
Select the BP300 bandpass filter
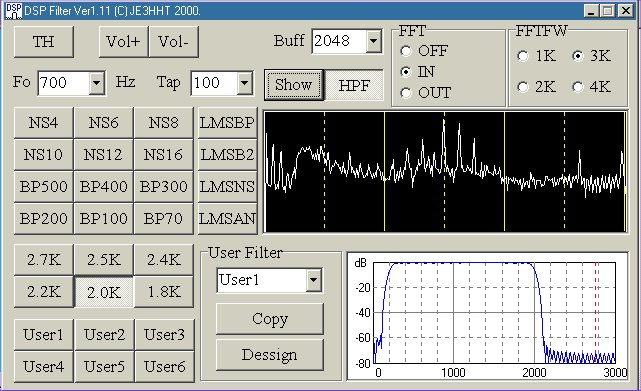click(x=164, y=187)
